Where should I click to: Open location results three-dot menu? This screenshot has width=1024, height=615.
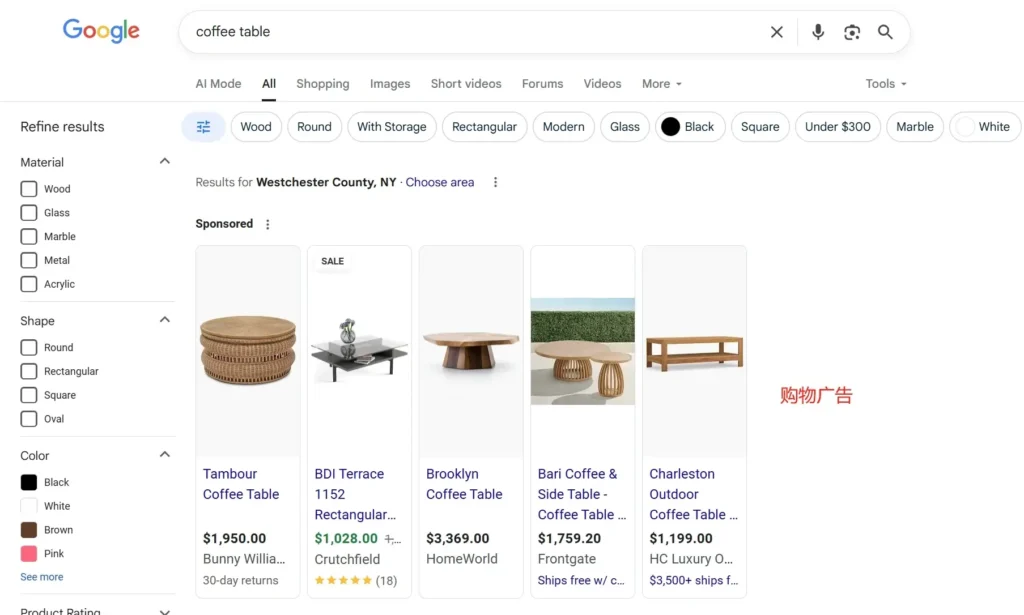[x=495, y=182]
